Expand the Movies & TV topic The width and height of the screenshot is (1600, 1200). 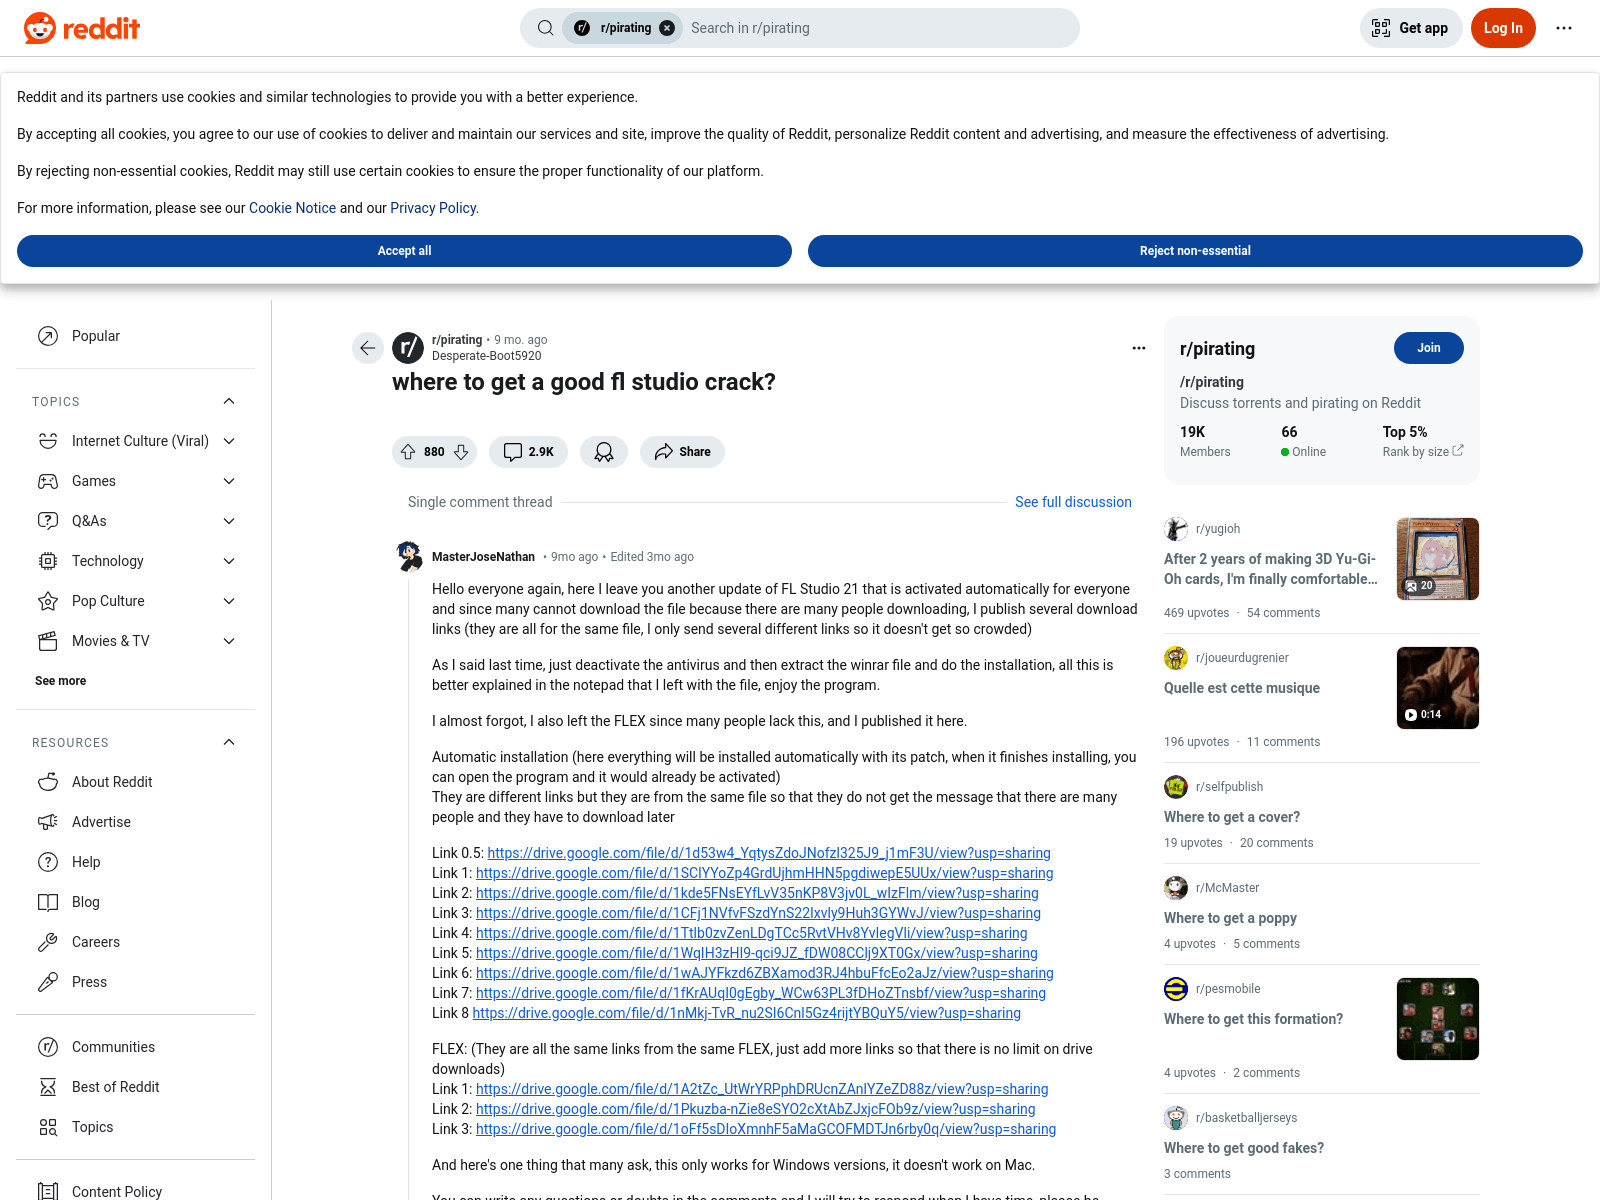click(229, 641)
